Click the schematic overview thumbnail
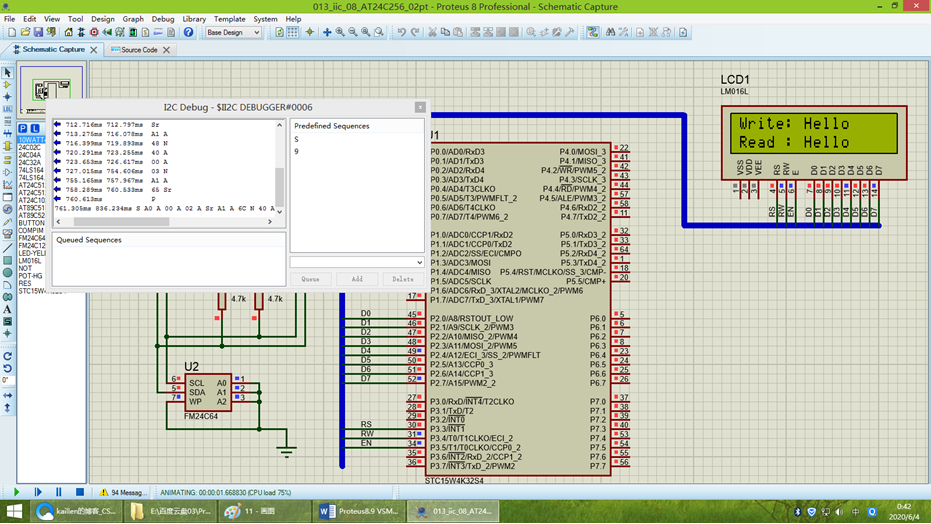This screenshot has width=931, height=524. pyautogui.click(x=52, y=90)
